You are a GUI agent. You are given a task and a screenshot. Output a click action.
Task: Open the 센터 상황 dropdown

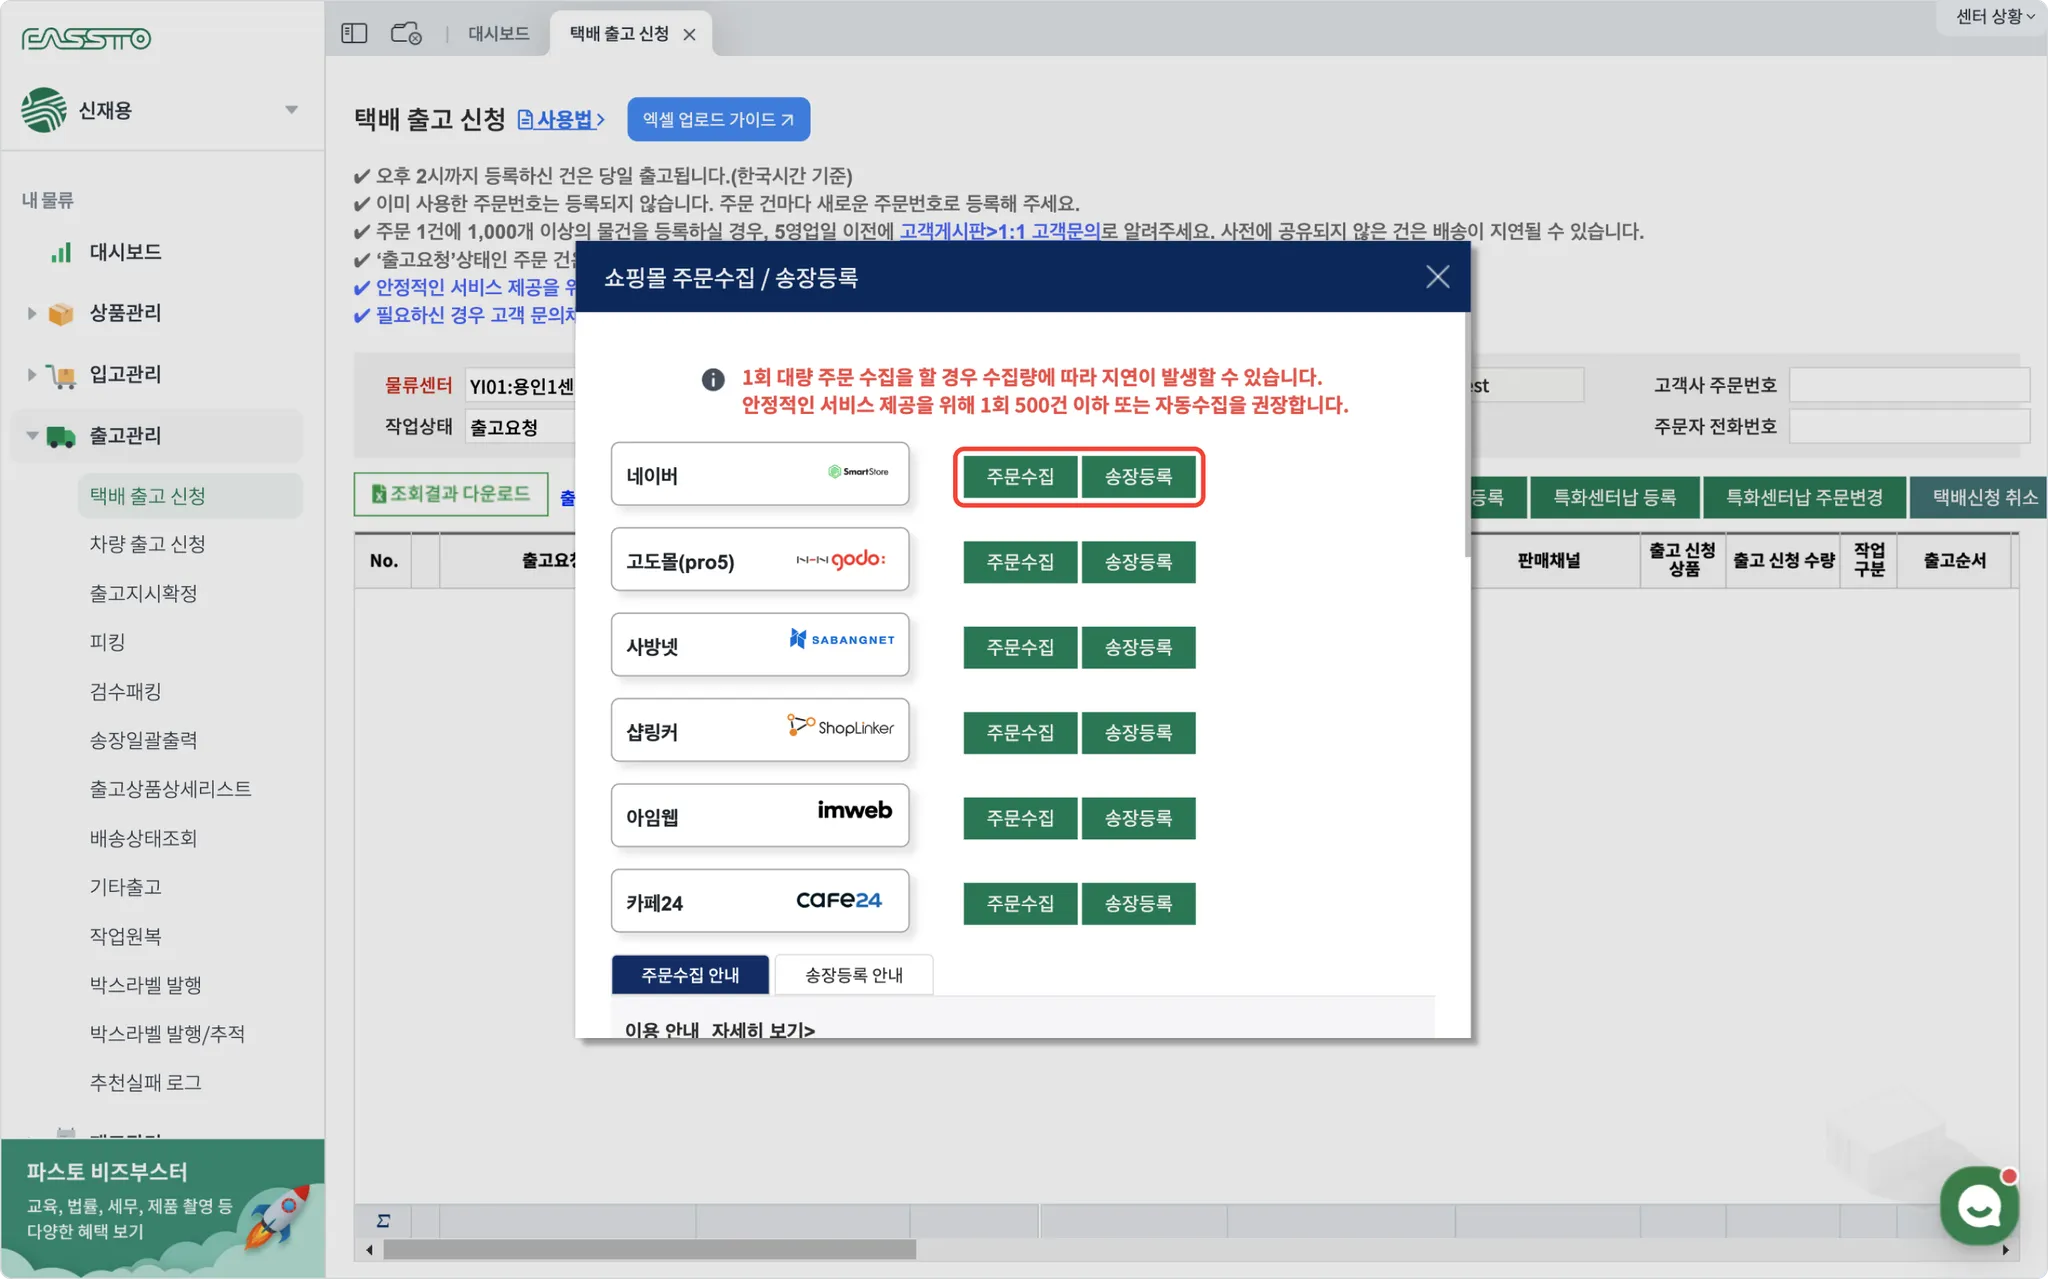tap(1994, 16)
